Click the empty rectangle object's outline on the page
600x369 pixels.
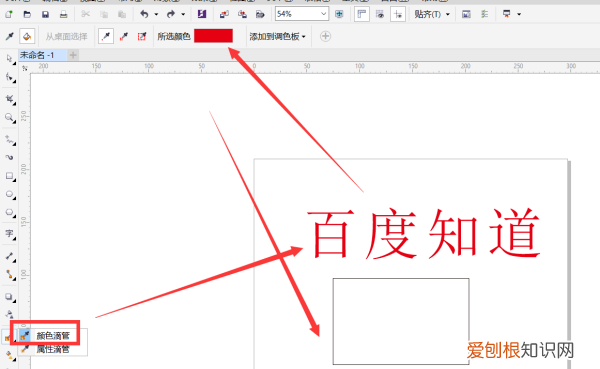coord(401,279)
